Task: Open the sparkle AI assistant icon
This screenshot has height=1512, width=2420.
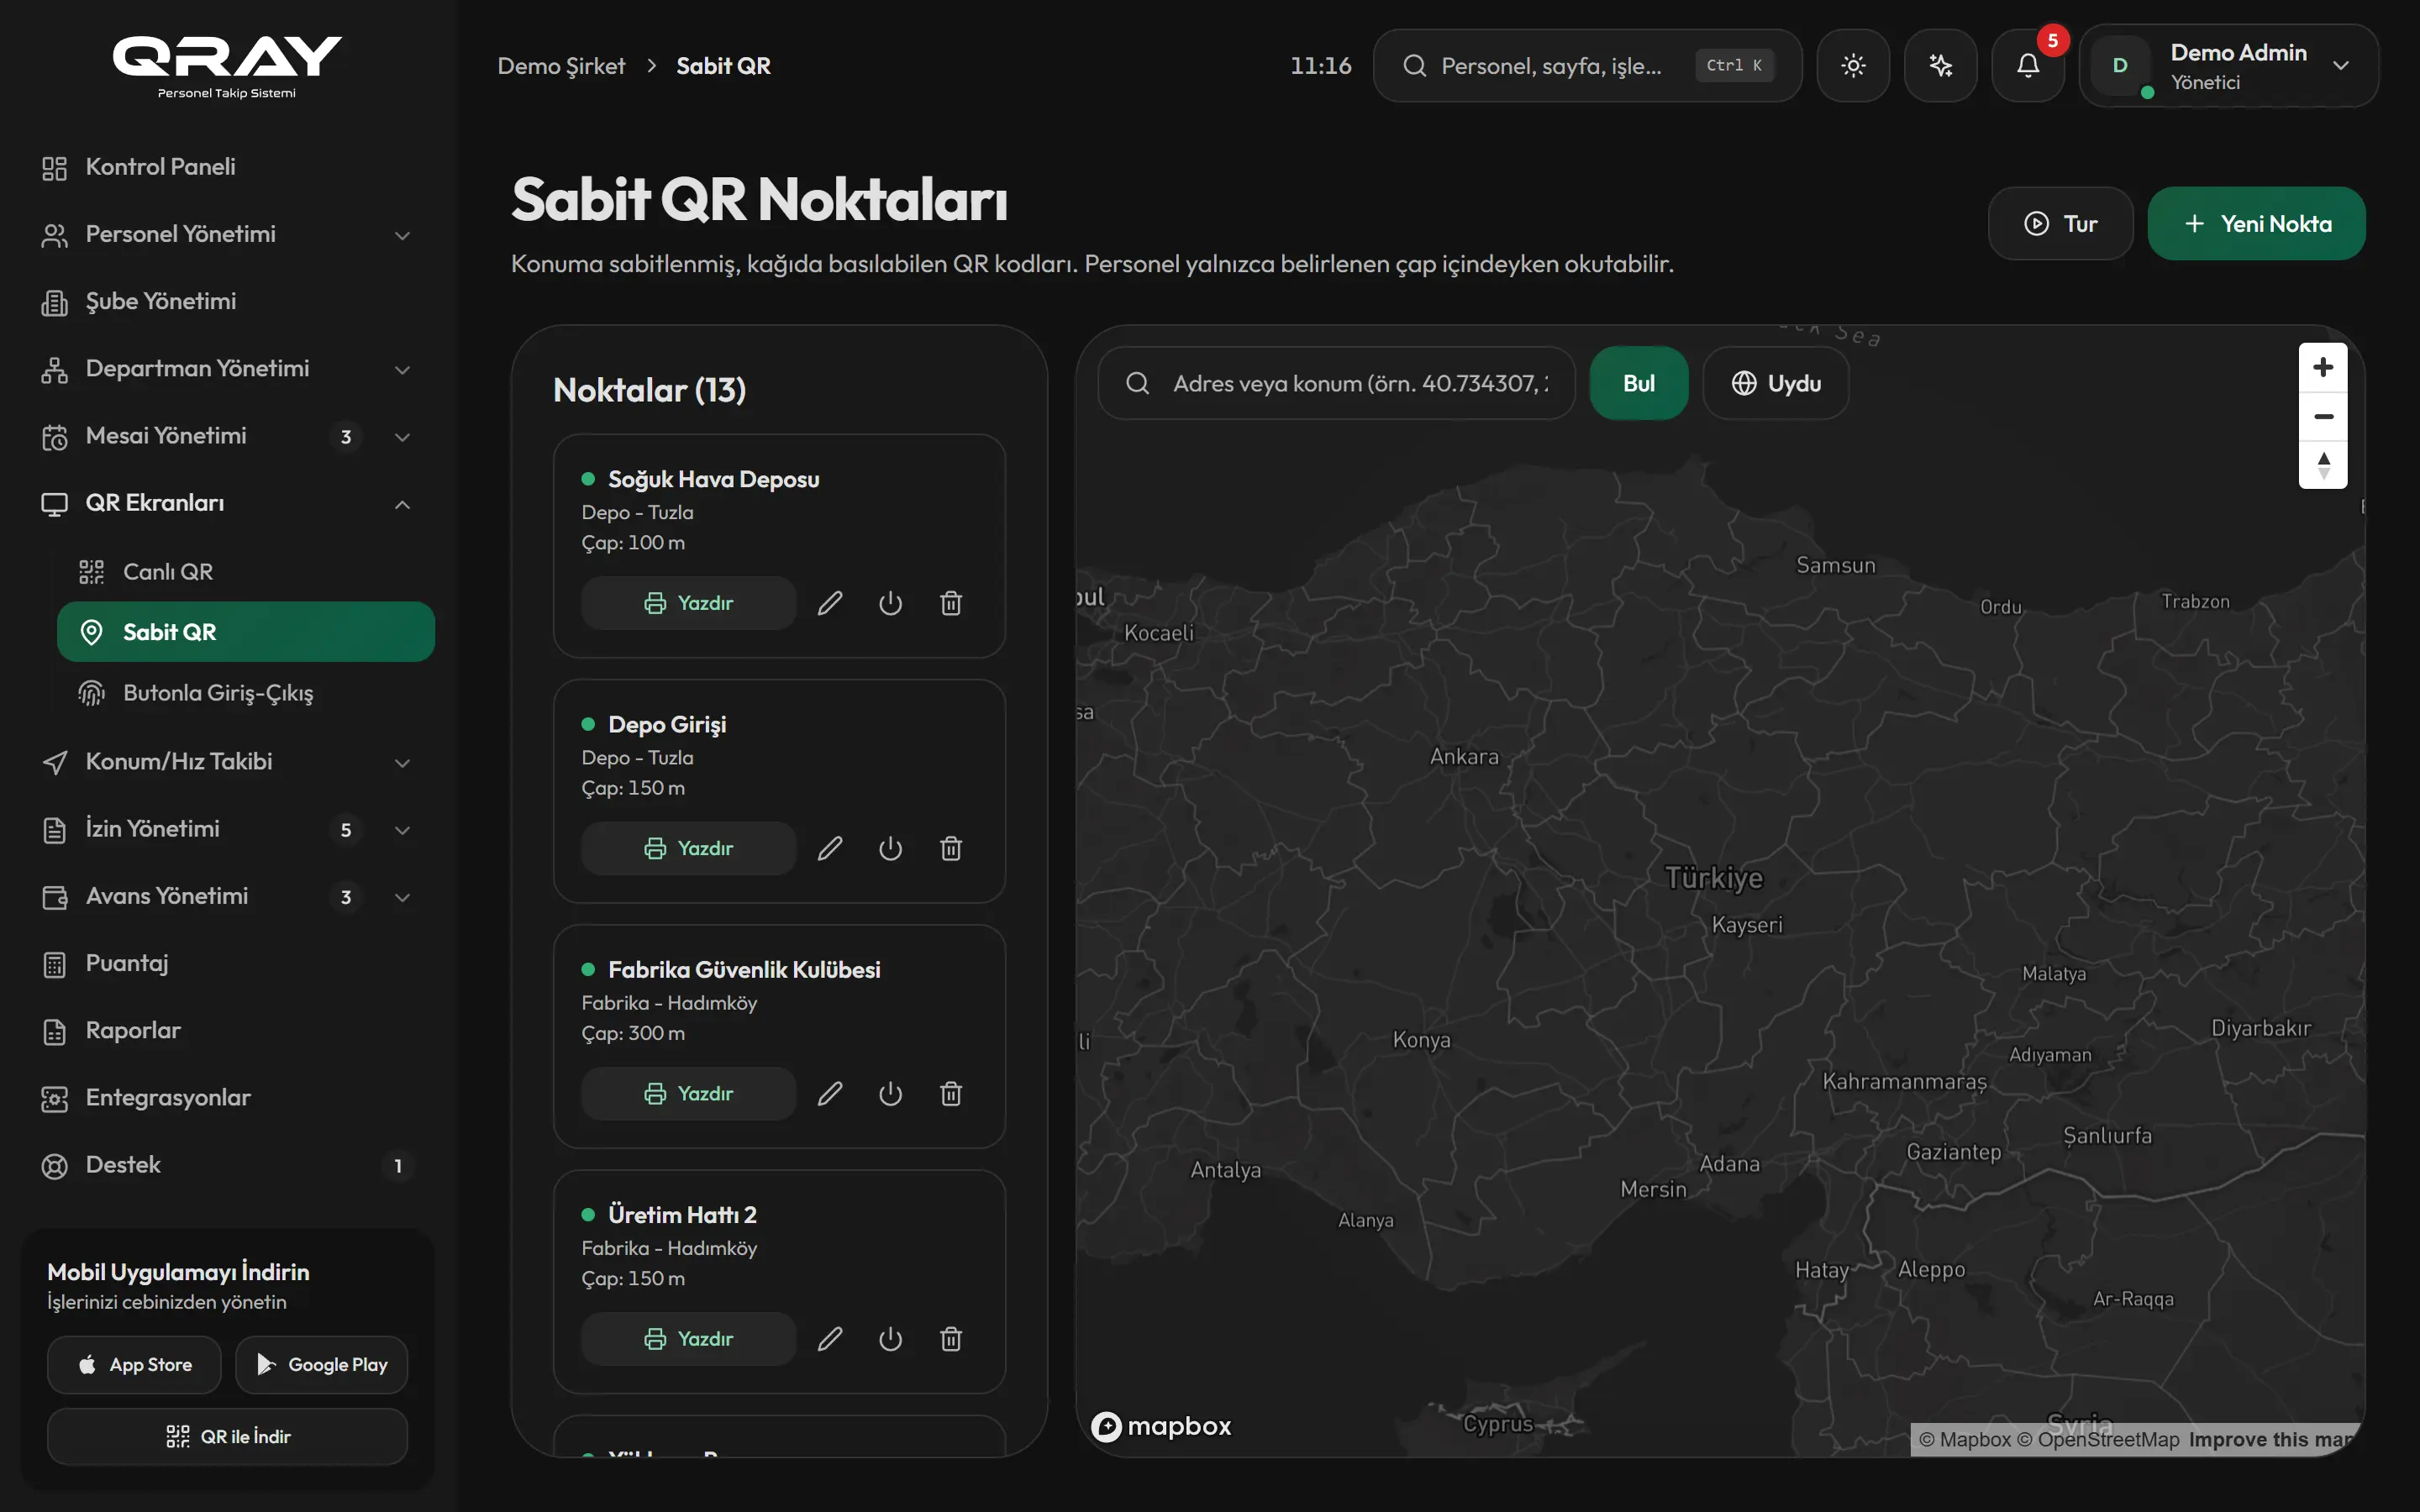Action: [x=1940, y=66]
